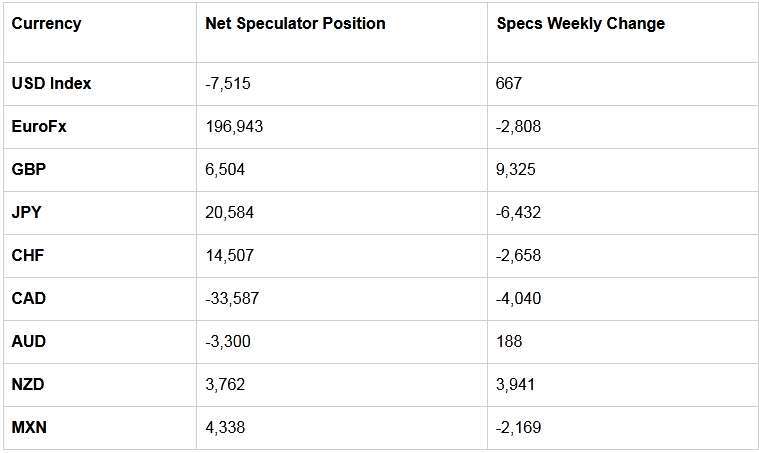Screen dimensions: 759x453
Task: Click the CHF currency cell
Action: click(x=28, y=256)
